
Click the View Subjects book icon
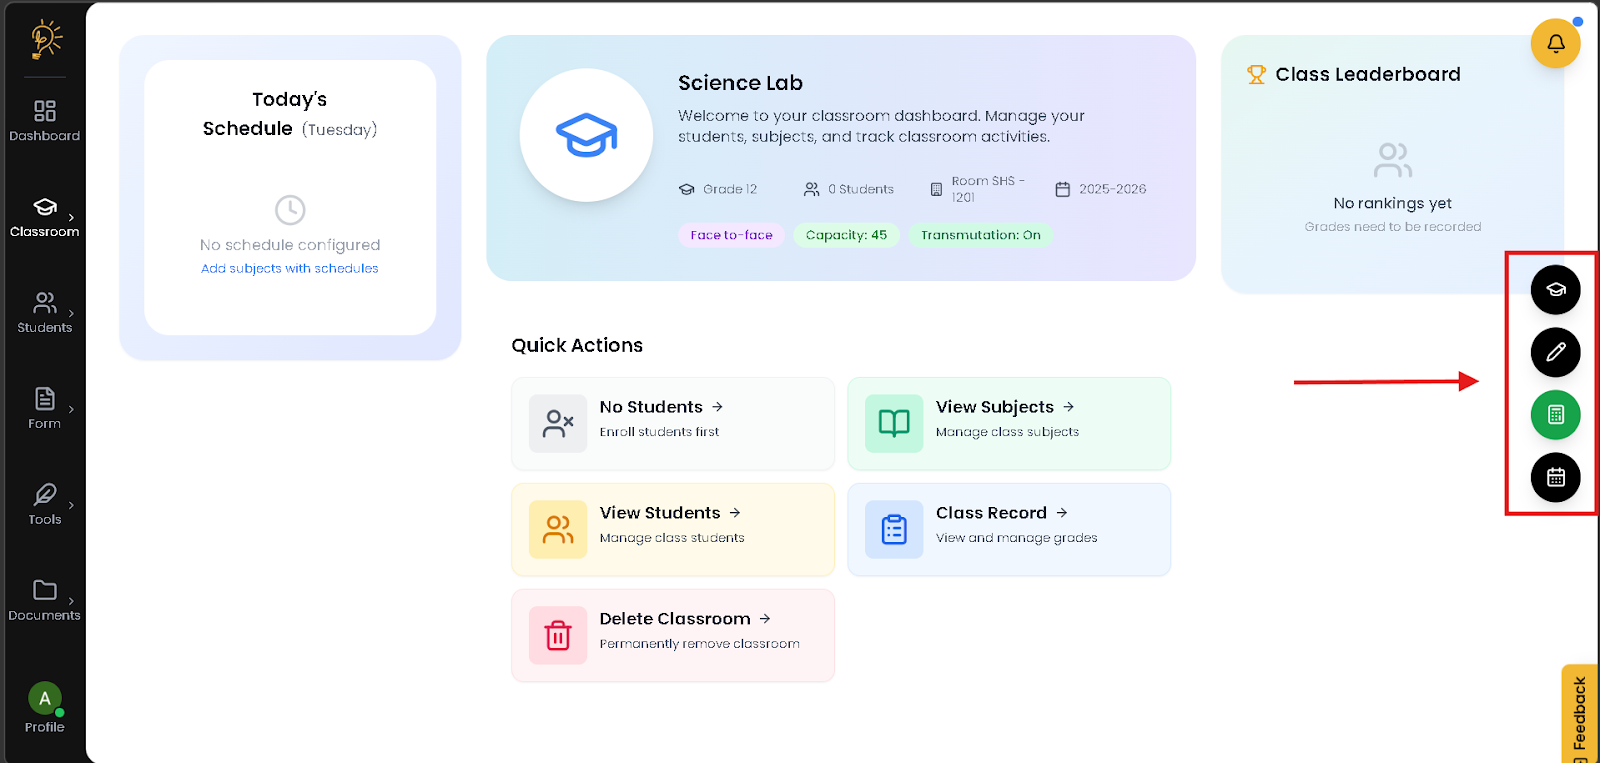(x=894, y=423)
